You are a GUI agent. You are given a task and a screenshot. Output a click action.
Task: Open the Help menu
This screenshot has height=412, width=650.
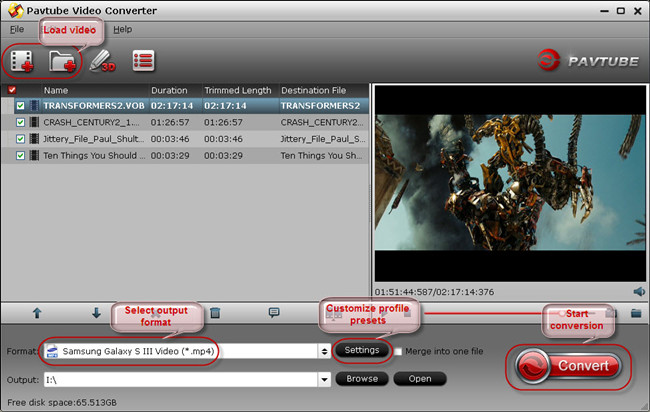123,29
